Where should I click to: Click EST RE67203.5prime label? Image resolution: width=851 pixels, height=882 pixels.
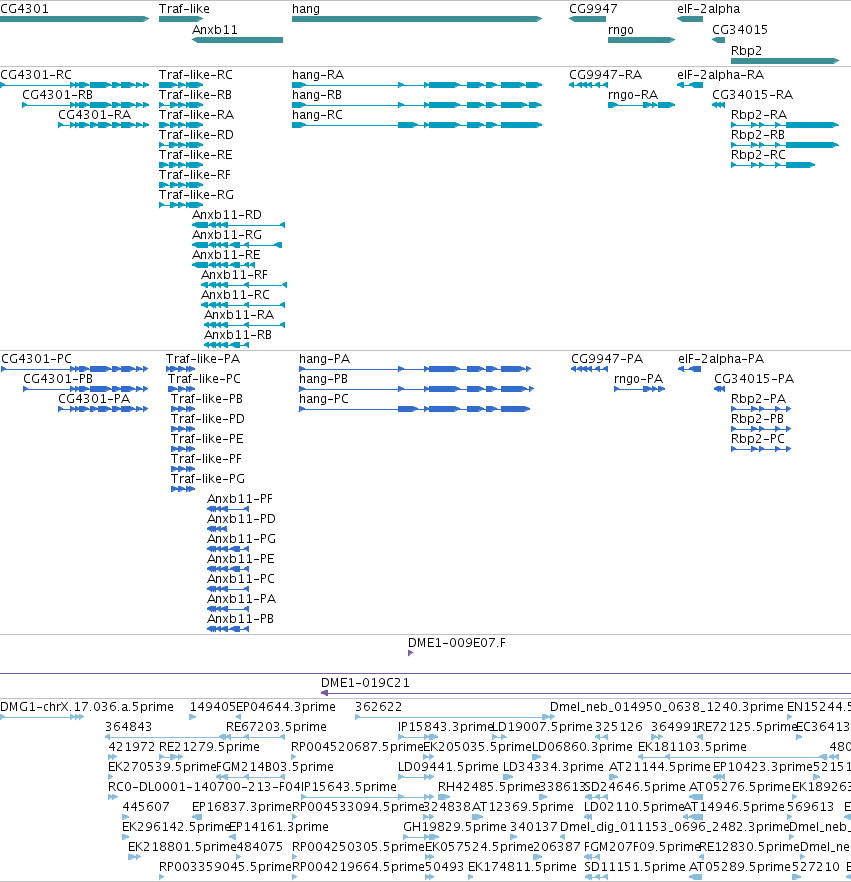(276, 727)
